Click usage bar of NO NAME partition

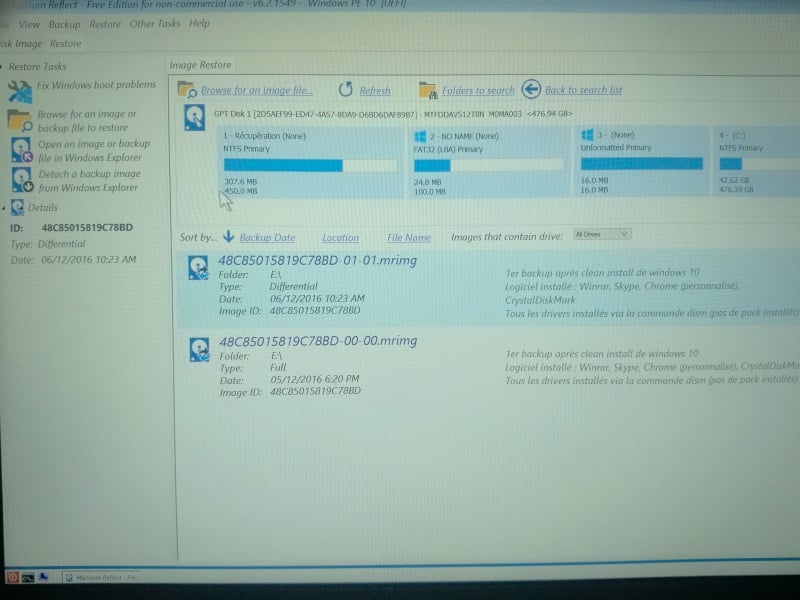(488, 165)
